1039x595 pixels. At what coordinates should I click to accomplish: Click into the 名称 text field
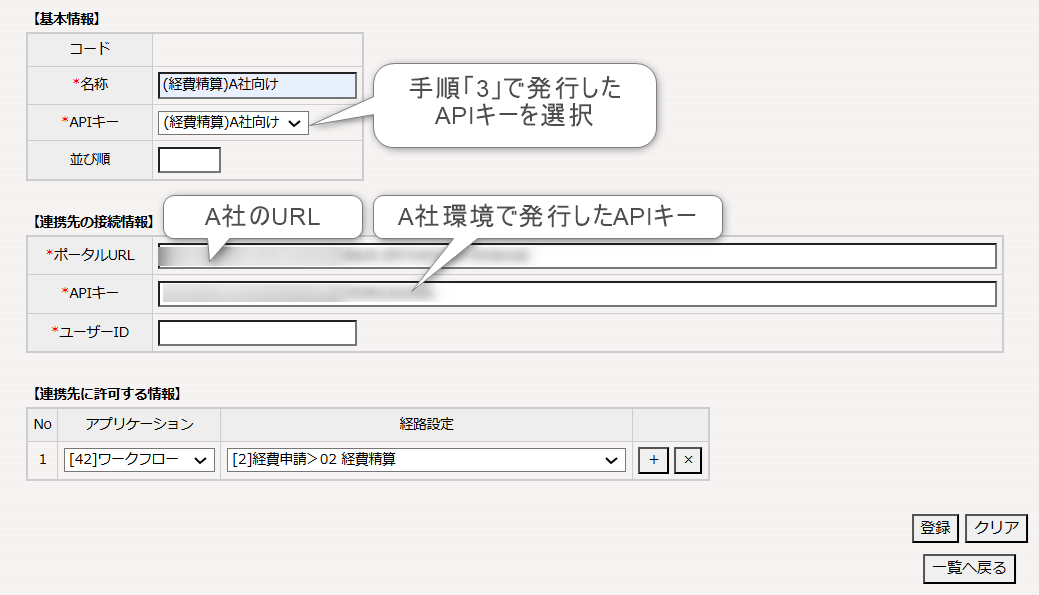click(257, 85)
